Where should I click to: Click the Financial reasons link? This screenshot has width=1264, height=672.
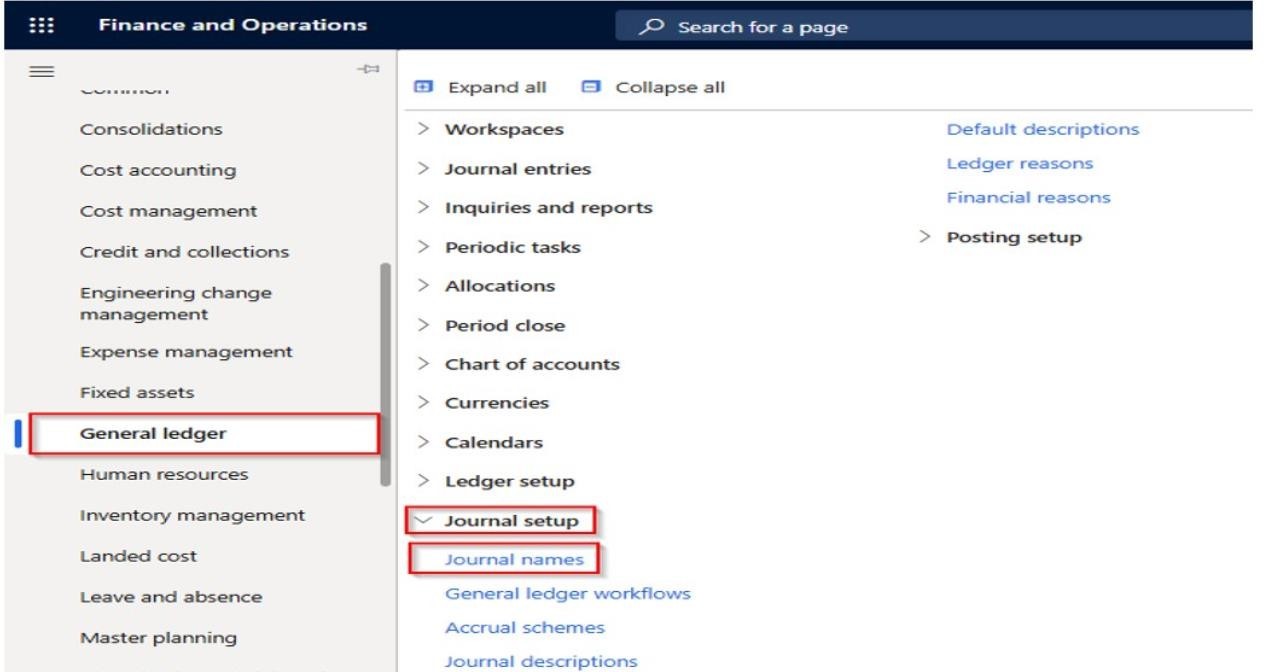click(1028, 197)
